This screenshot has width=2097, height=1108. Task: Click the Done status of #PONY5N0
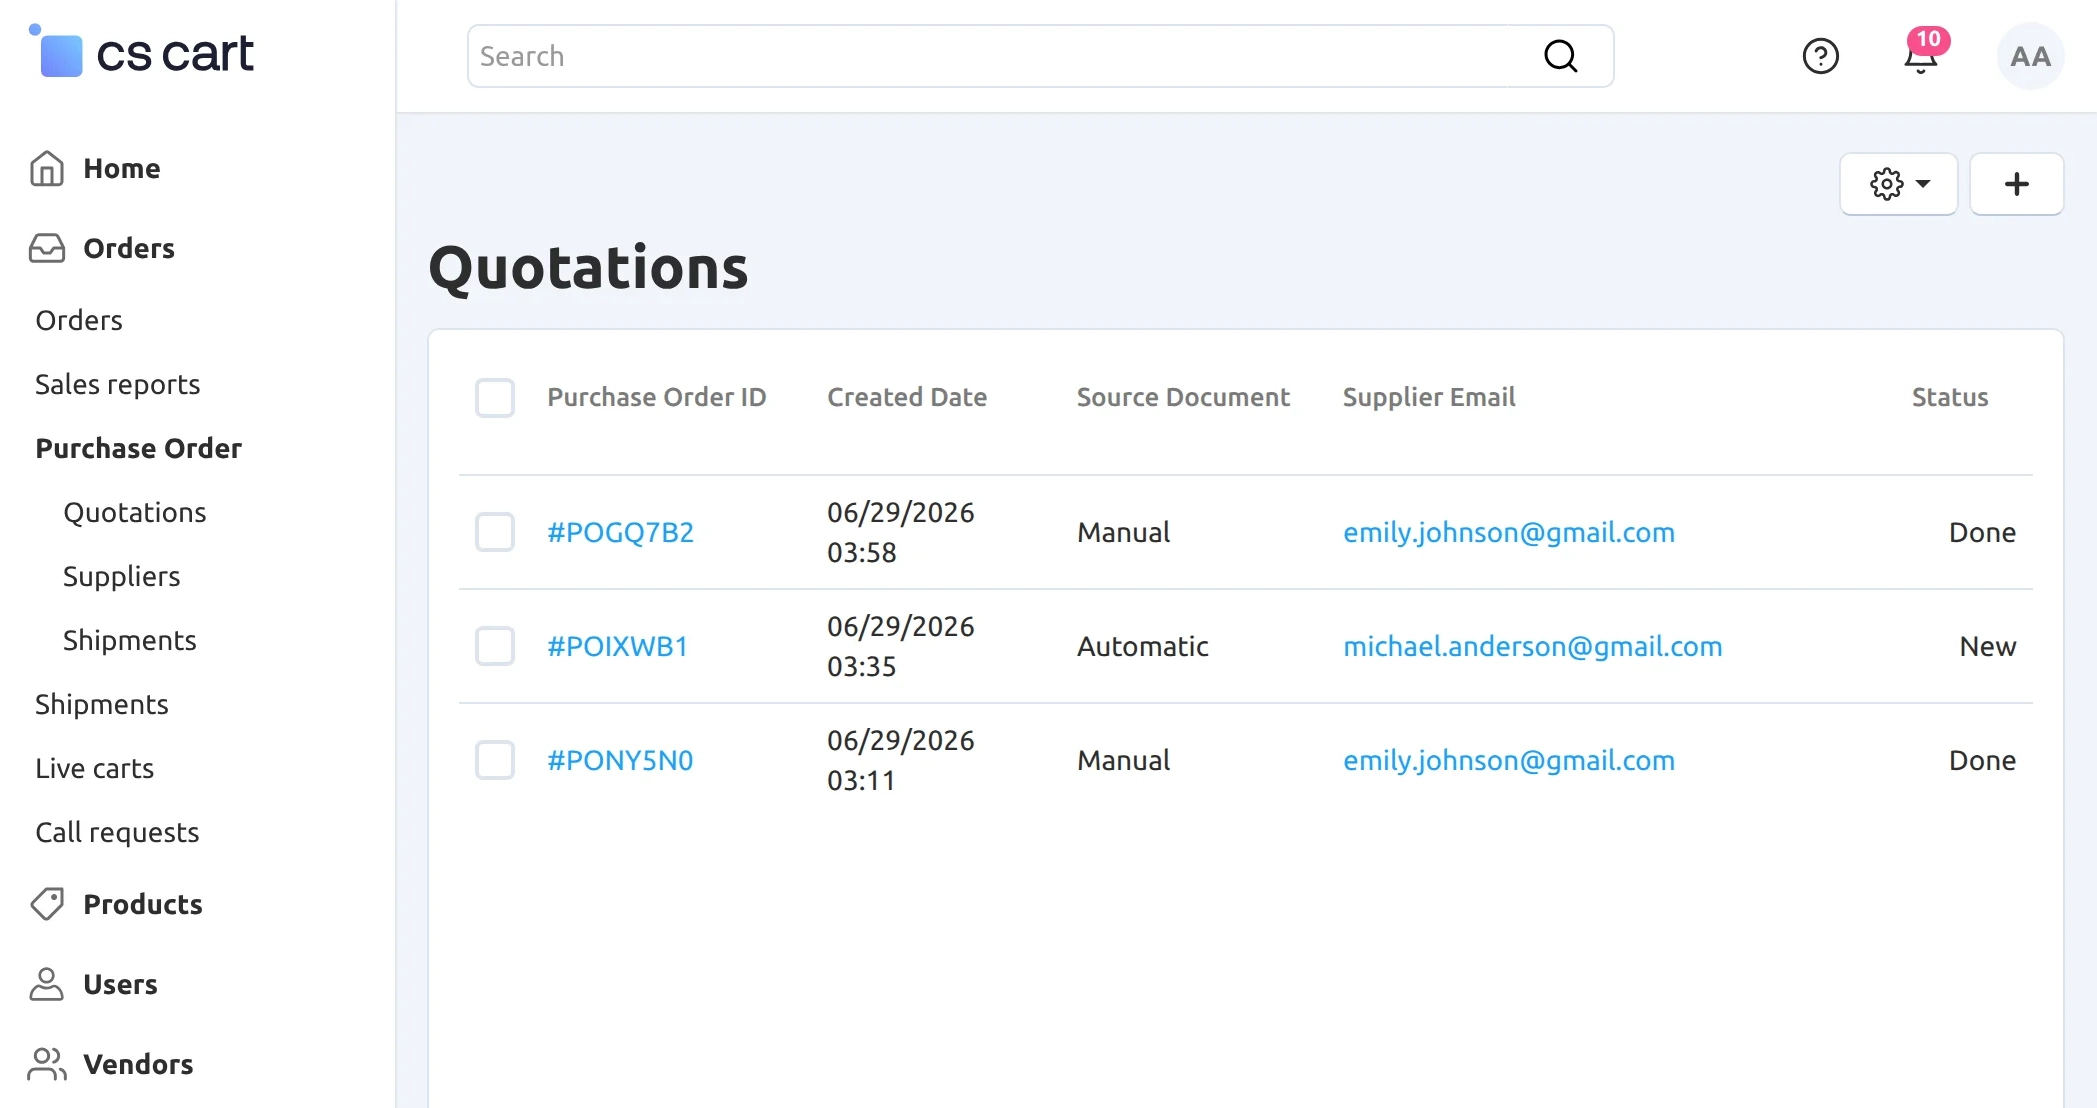click(x=1982, y=760)
